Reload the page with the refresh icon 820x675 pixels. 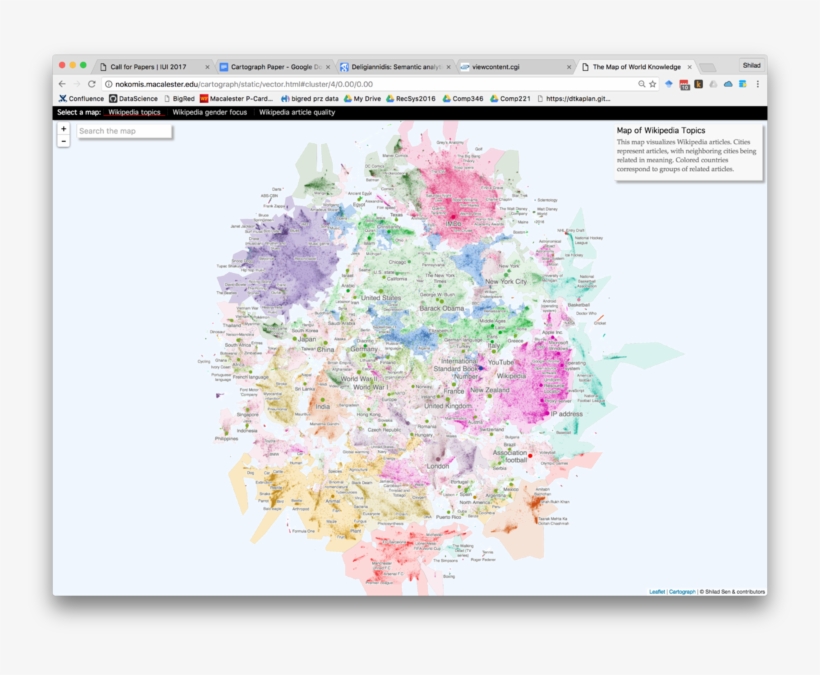coord(92,84)
